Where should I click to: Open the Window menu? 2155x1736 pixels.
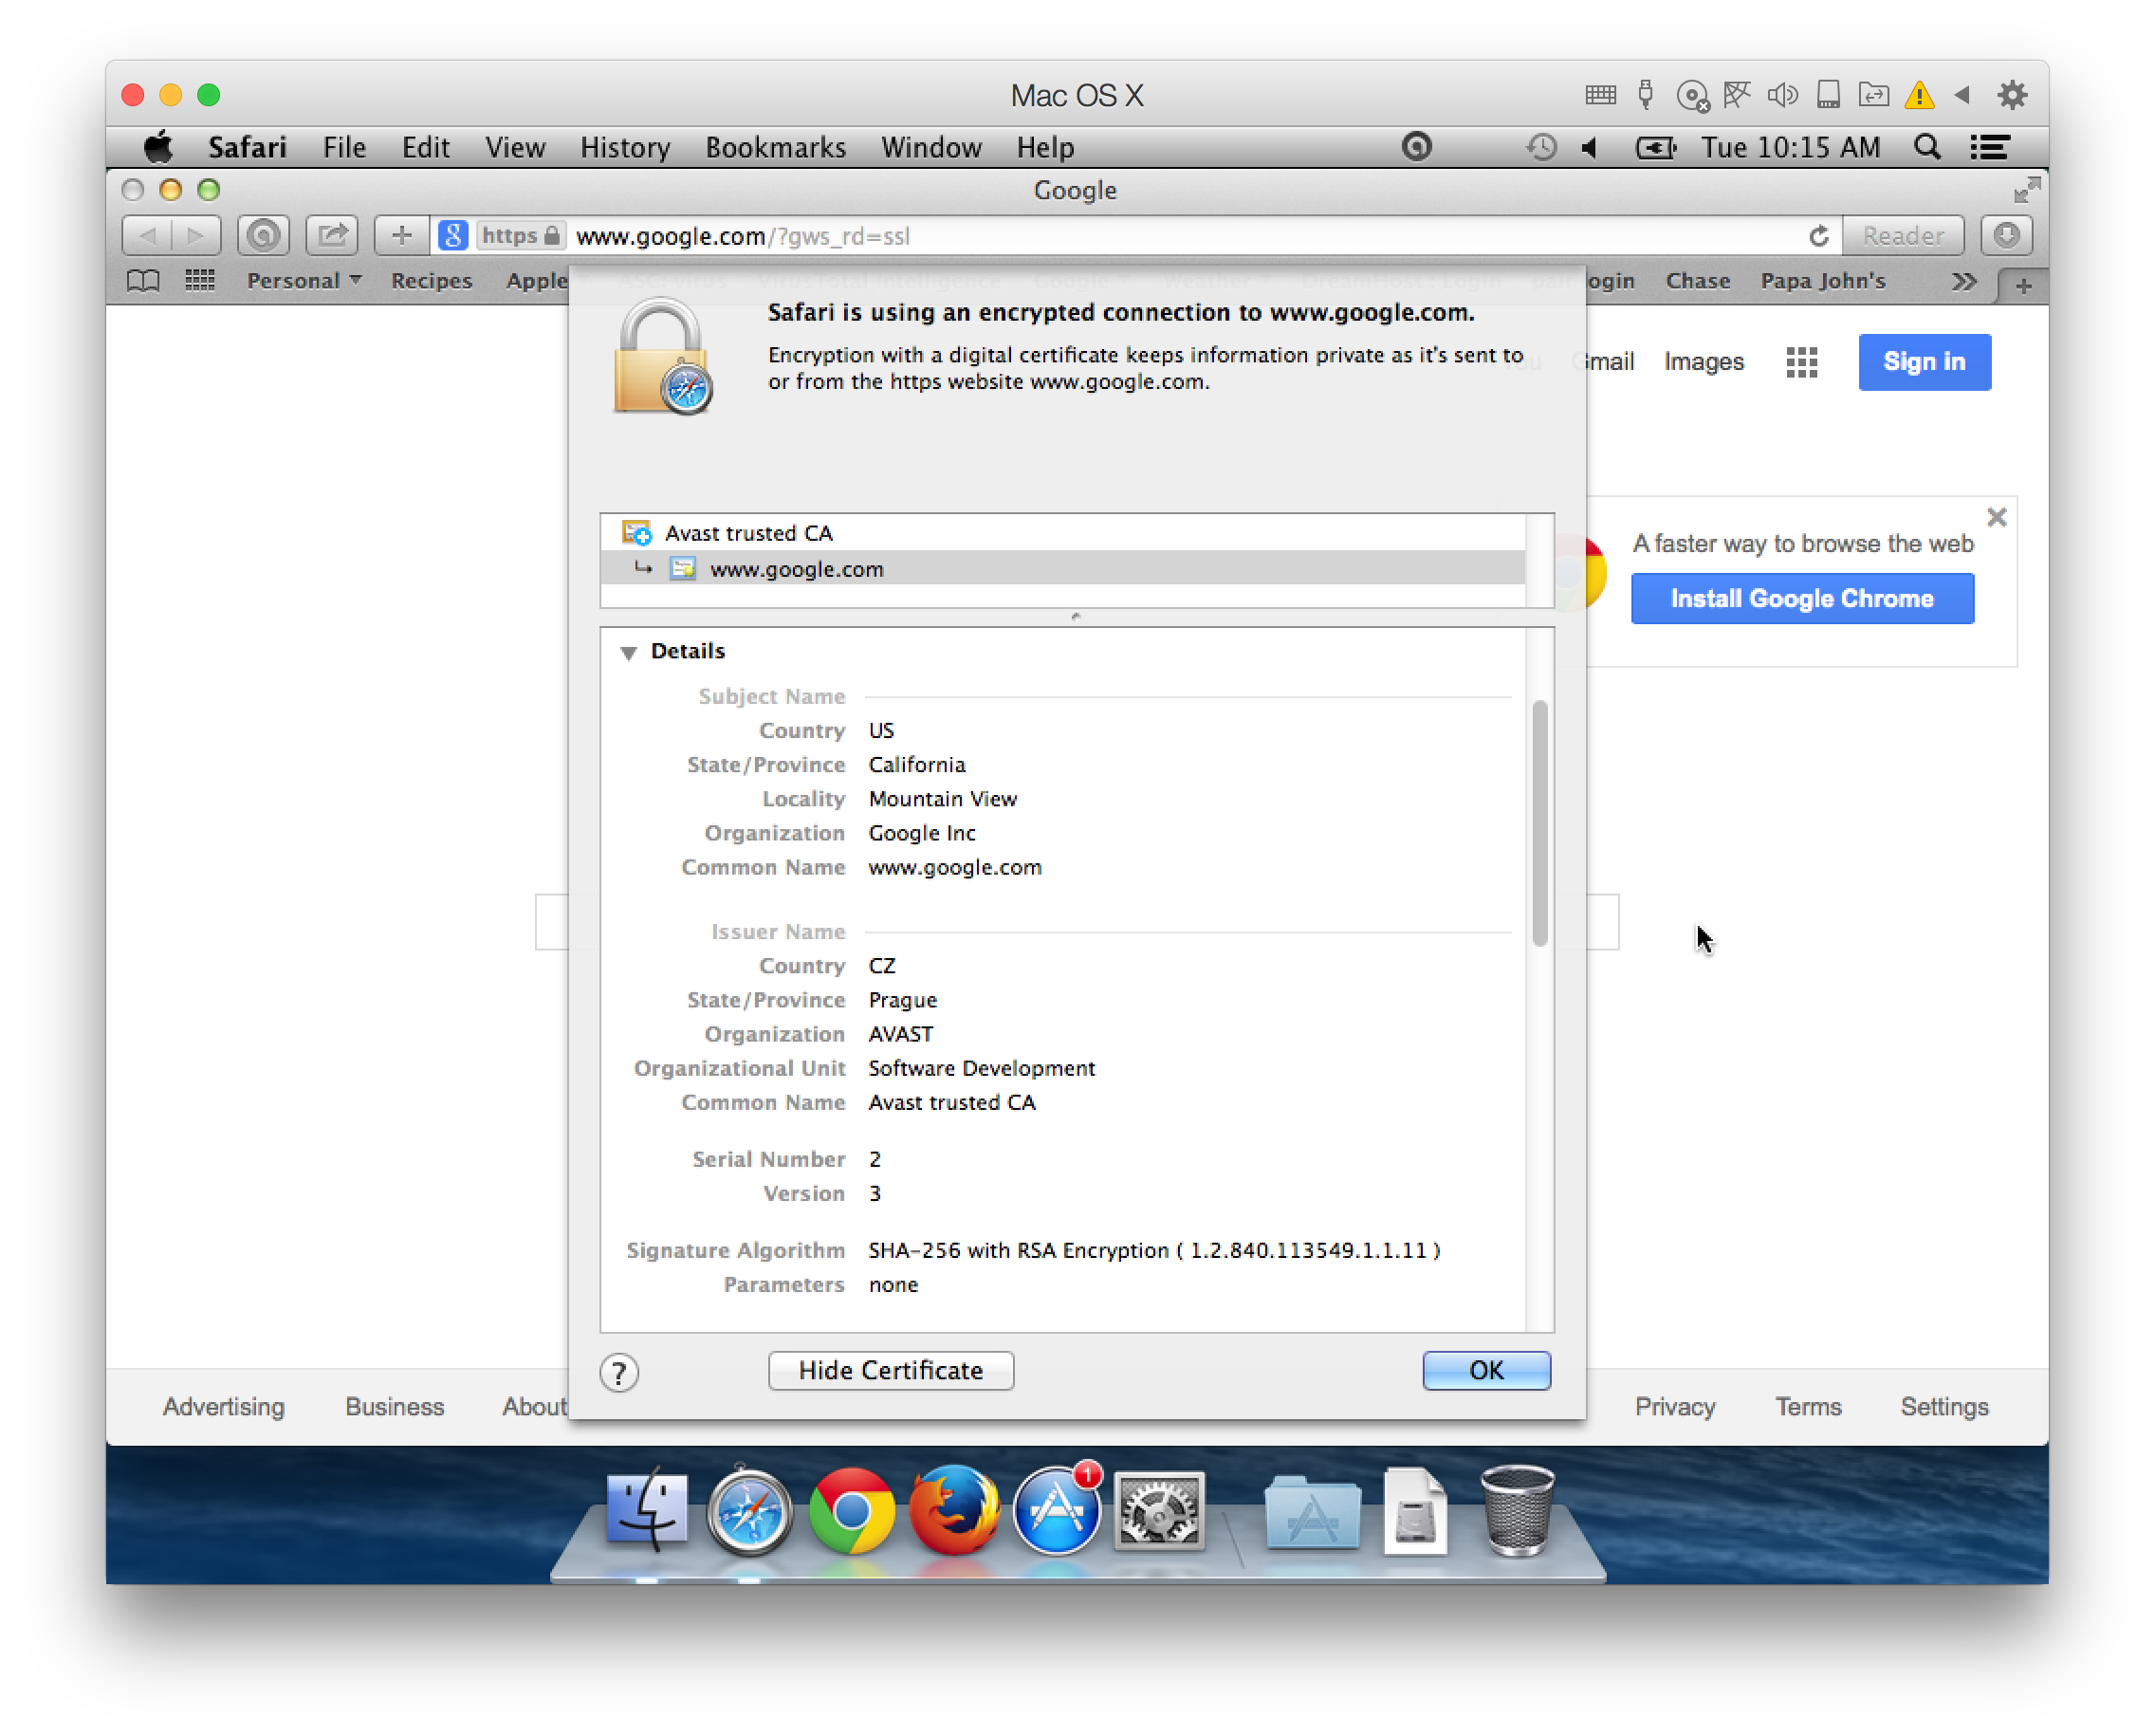pyautogui.click(x=931, y=148)
